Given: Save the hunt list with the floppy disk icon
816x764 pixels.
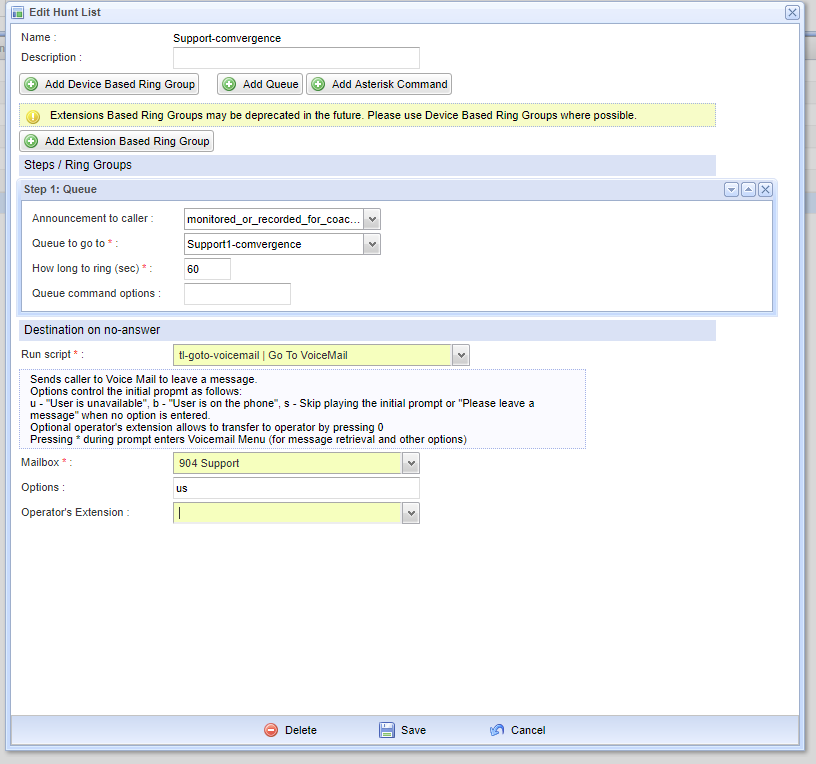Looking at the screenshot, I should [x=387, y=730].
